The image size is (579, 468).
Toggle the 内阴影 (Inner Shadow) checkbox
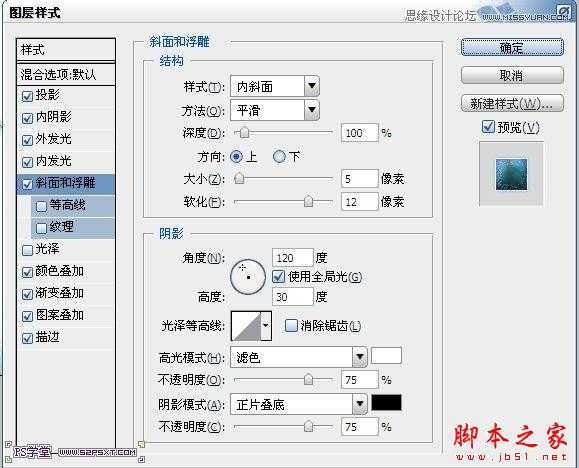[27, 118]
